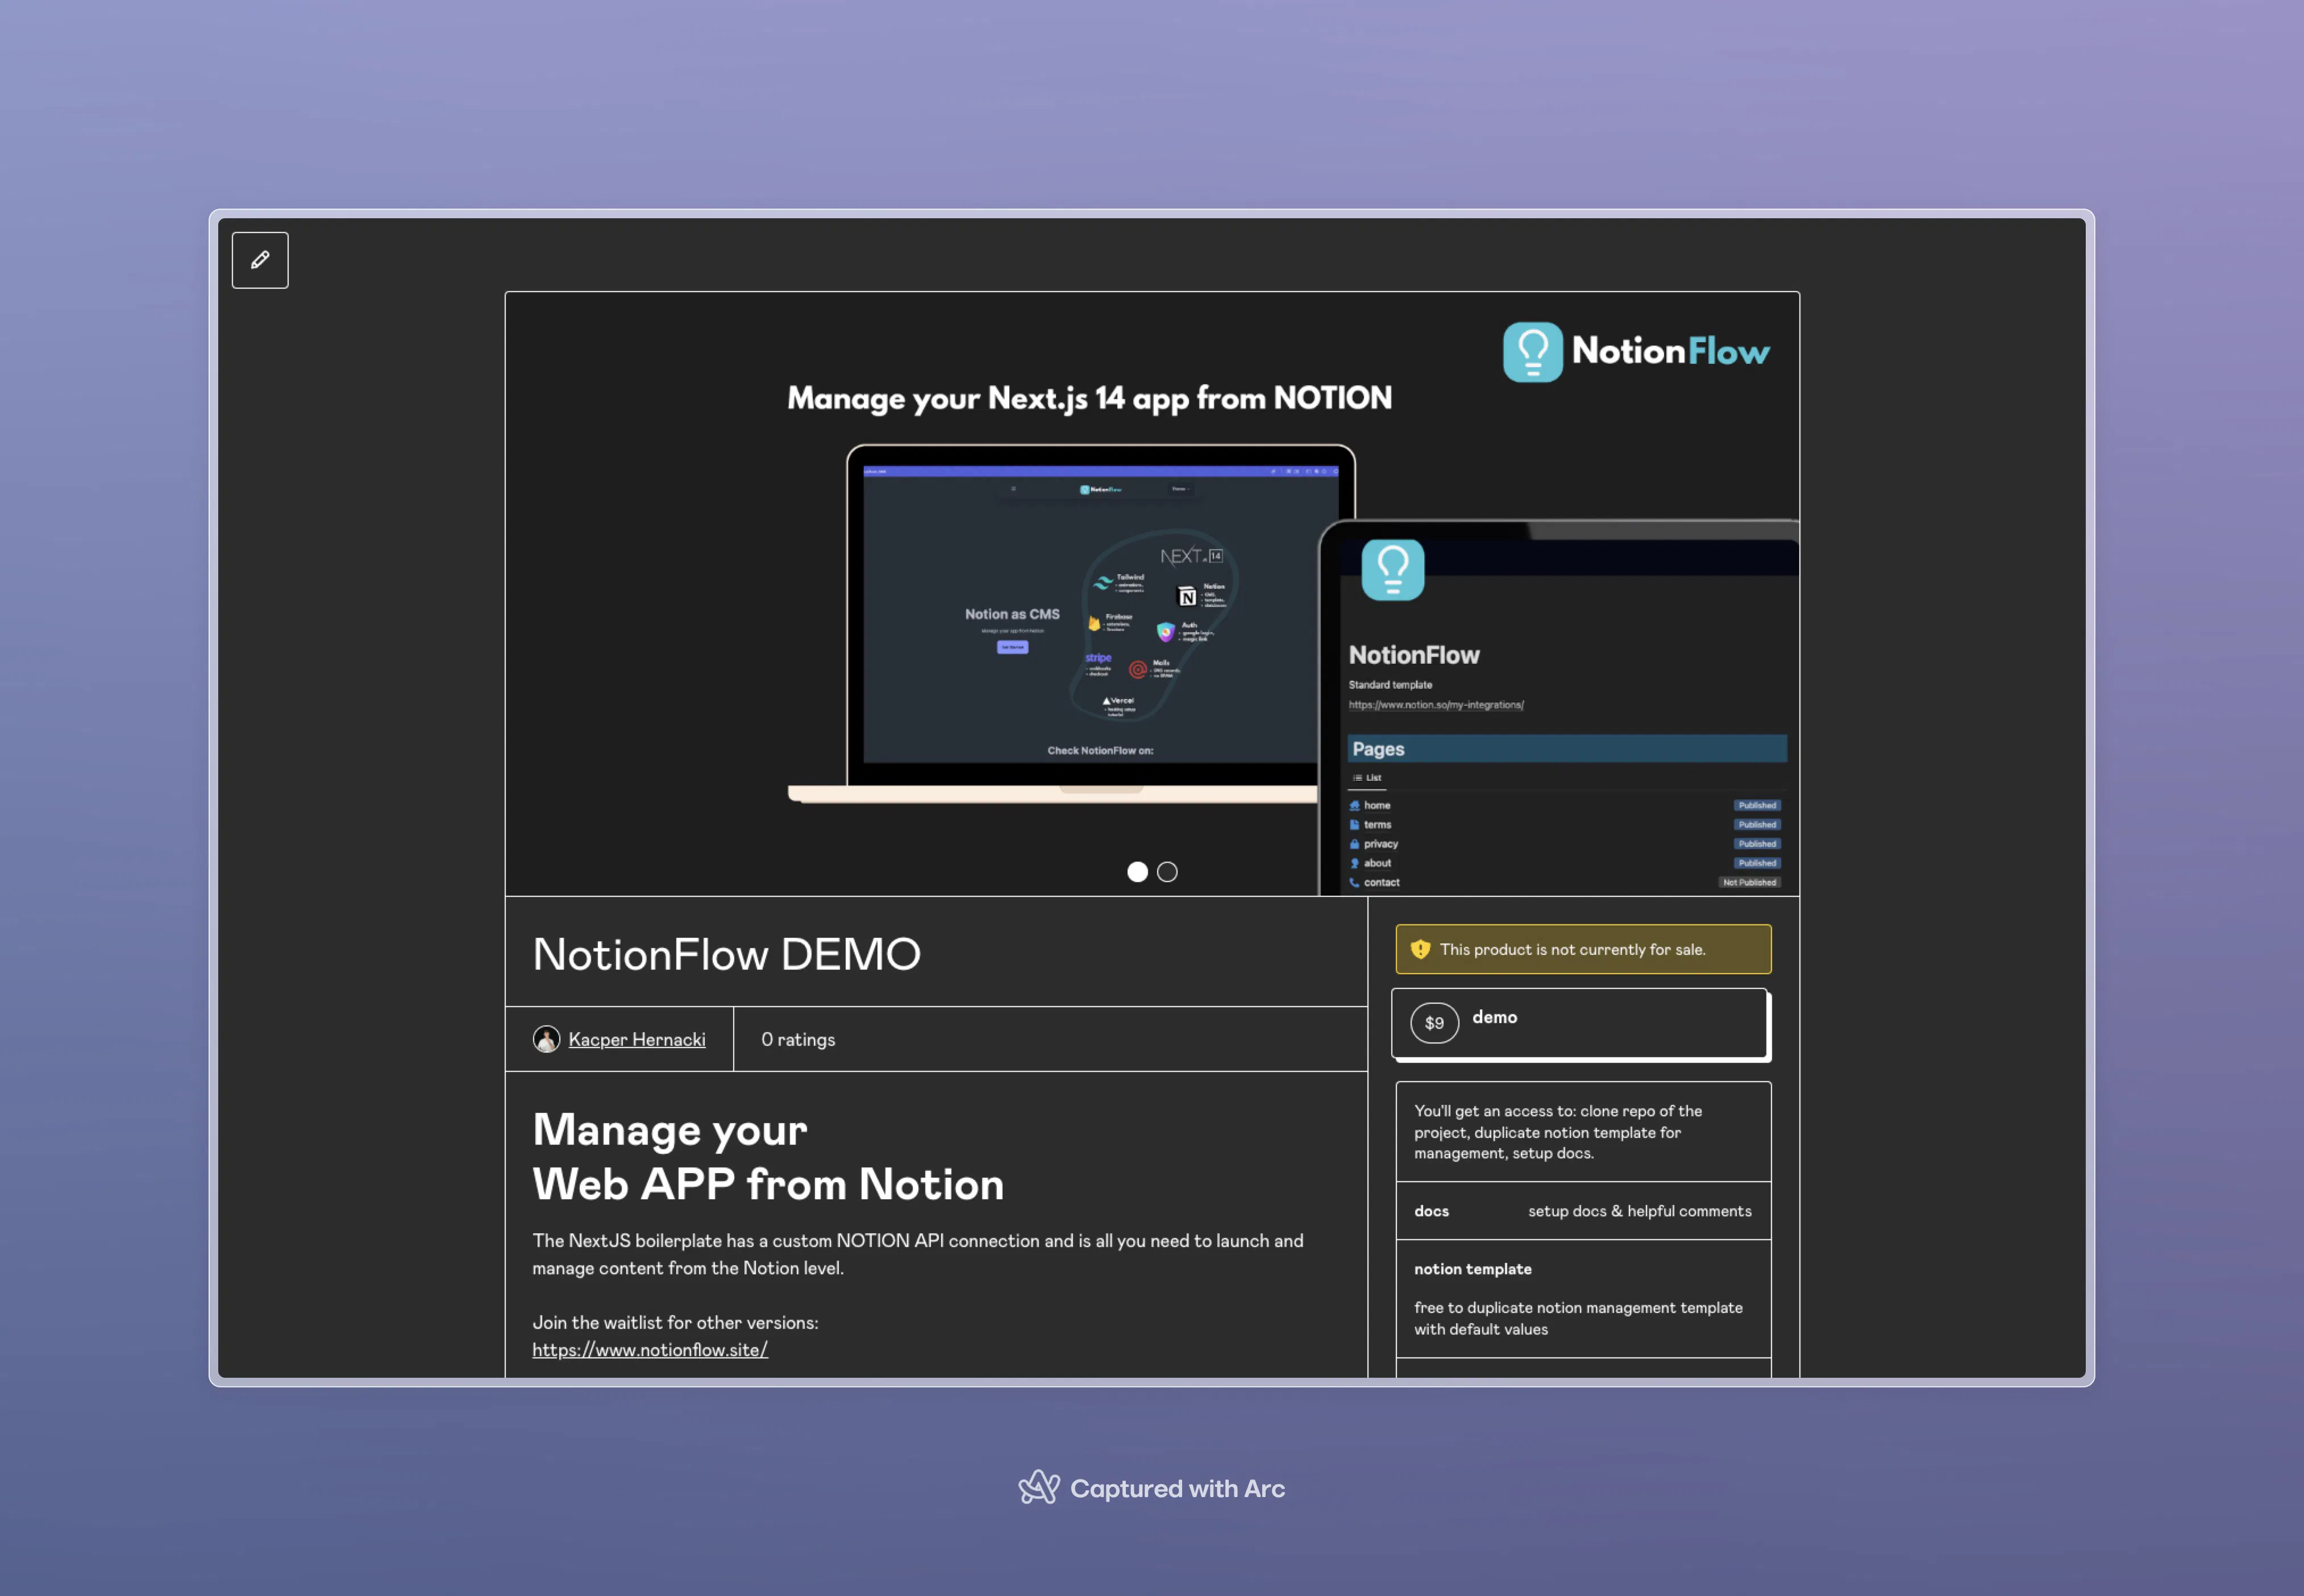Viewport: 2304px width, 1596px height.
Task: Click Kacper Hernacki's avatar image
Action: (x=546, y=1039)
